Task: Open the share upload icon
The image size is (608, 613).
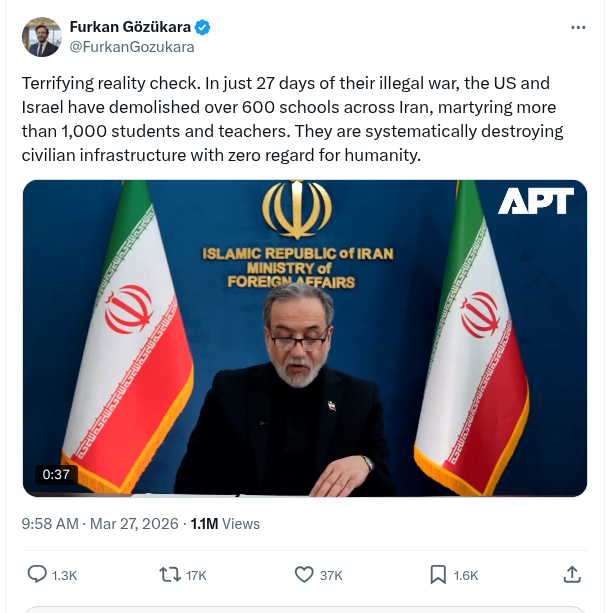Action: 572,575
